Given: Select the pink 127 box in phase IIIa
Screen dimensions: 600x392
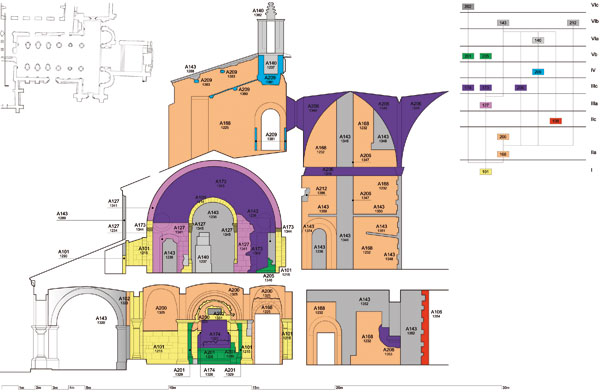Looking at the screenshot, I should 485,105.
